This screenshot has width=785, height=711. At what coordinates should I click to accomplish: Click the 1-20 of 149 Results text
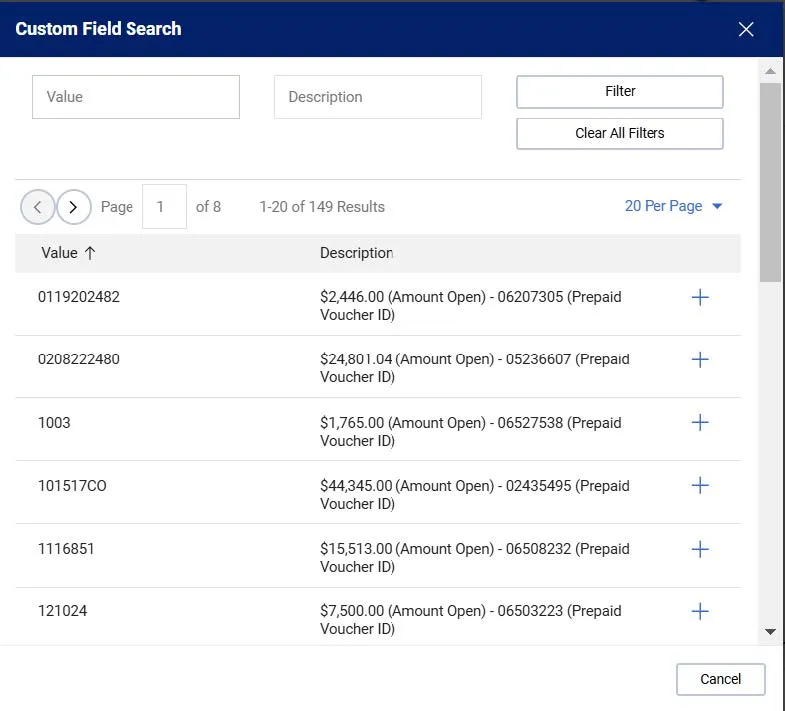322,207
